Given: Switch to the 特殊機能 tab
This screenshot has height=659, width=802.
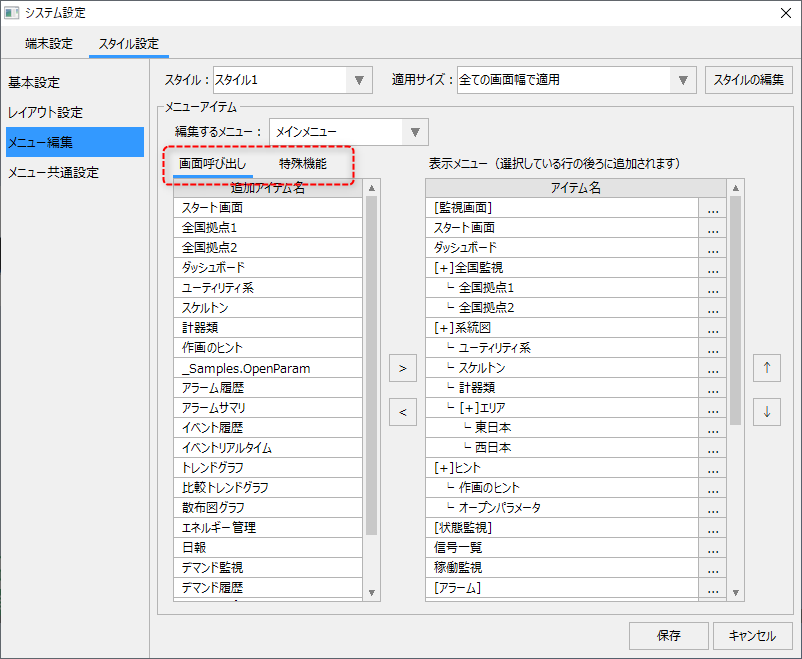Looking at the screenshot, I should coord(302,163).
